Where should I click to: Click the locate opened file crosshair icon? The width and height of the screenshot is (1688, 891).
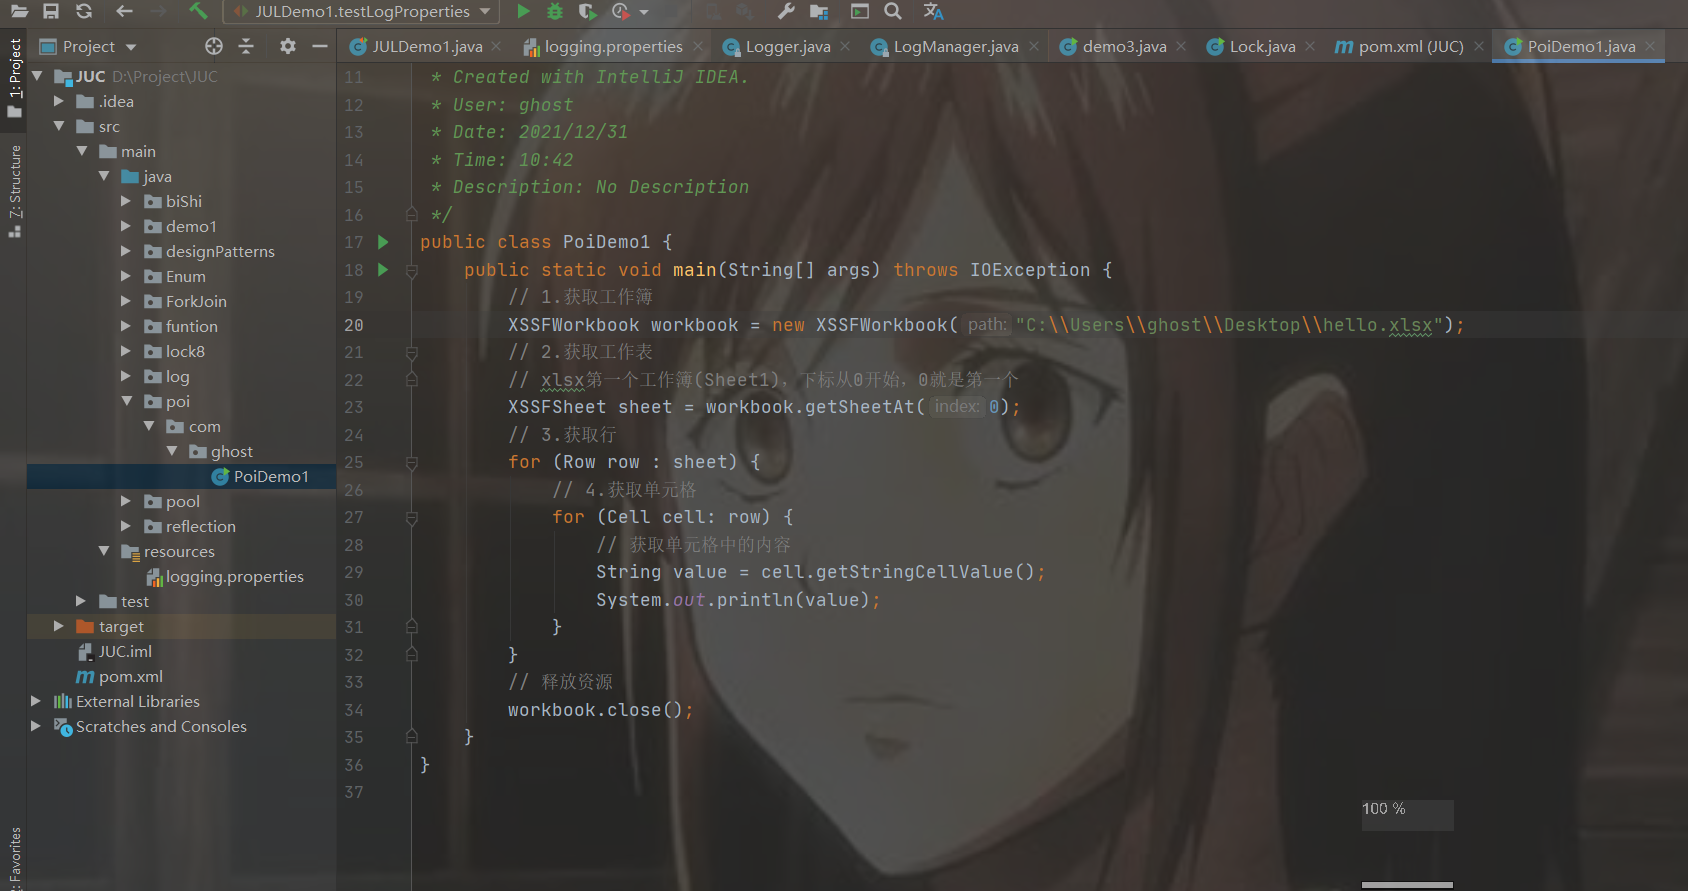[214, 46]
